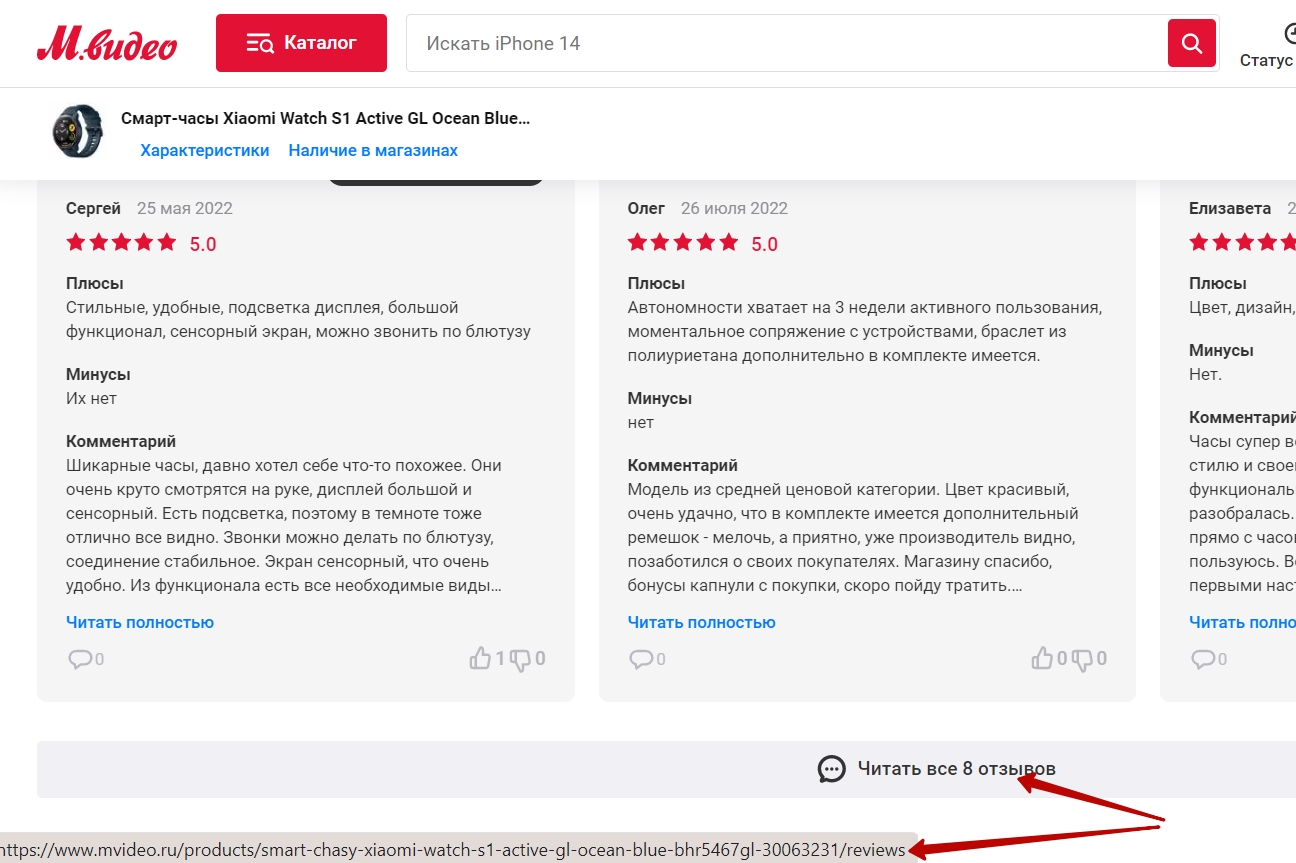1296x863 pixels.
Task: Open the Каталог menu
Action: pos(301,43)
